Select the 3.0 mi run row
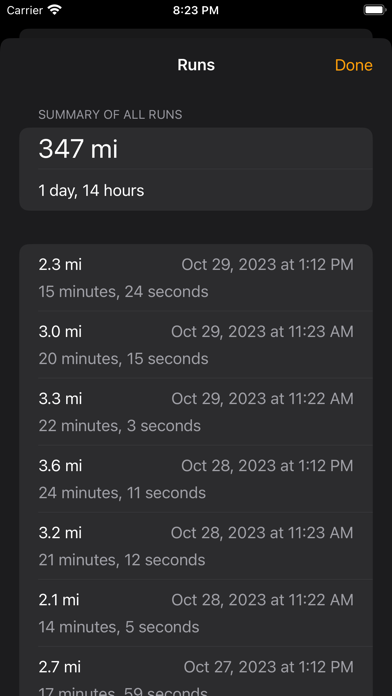392x696 pixels. (x=196, y=345)
